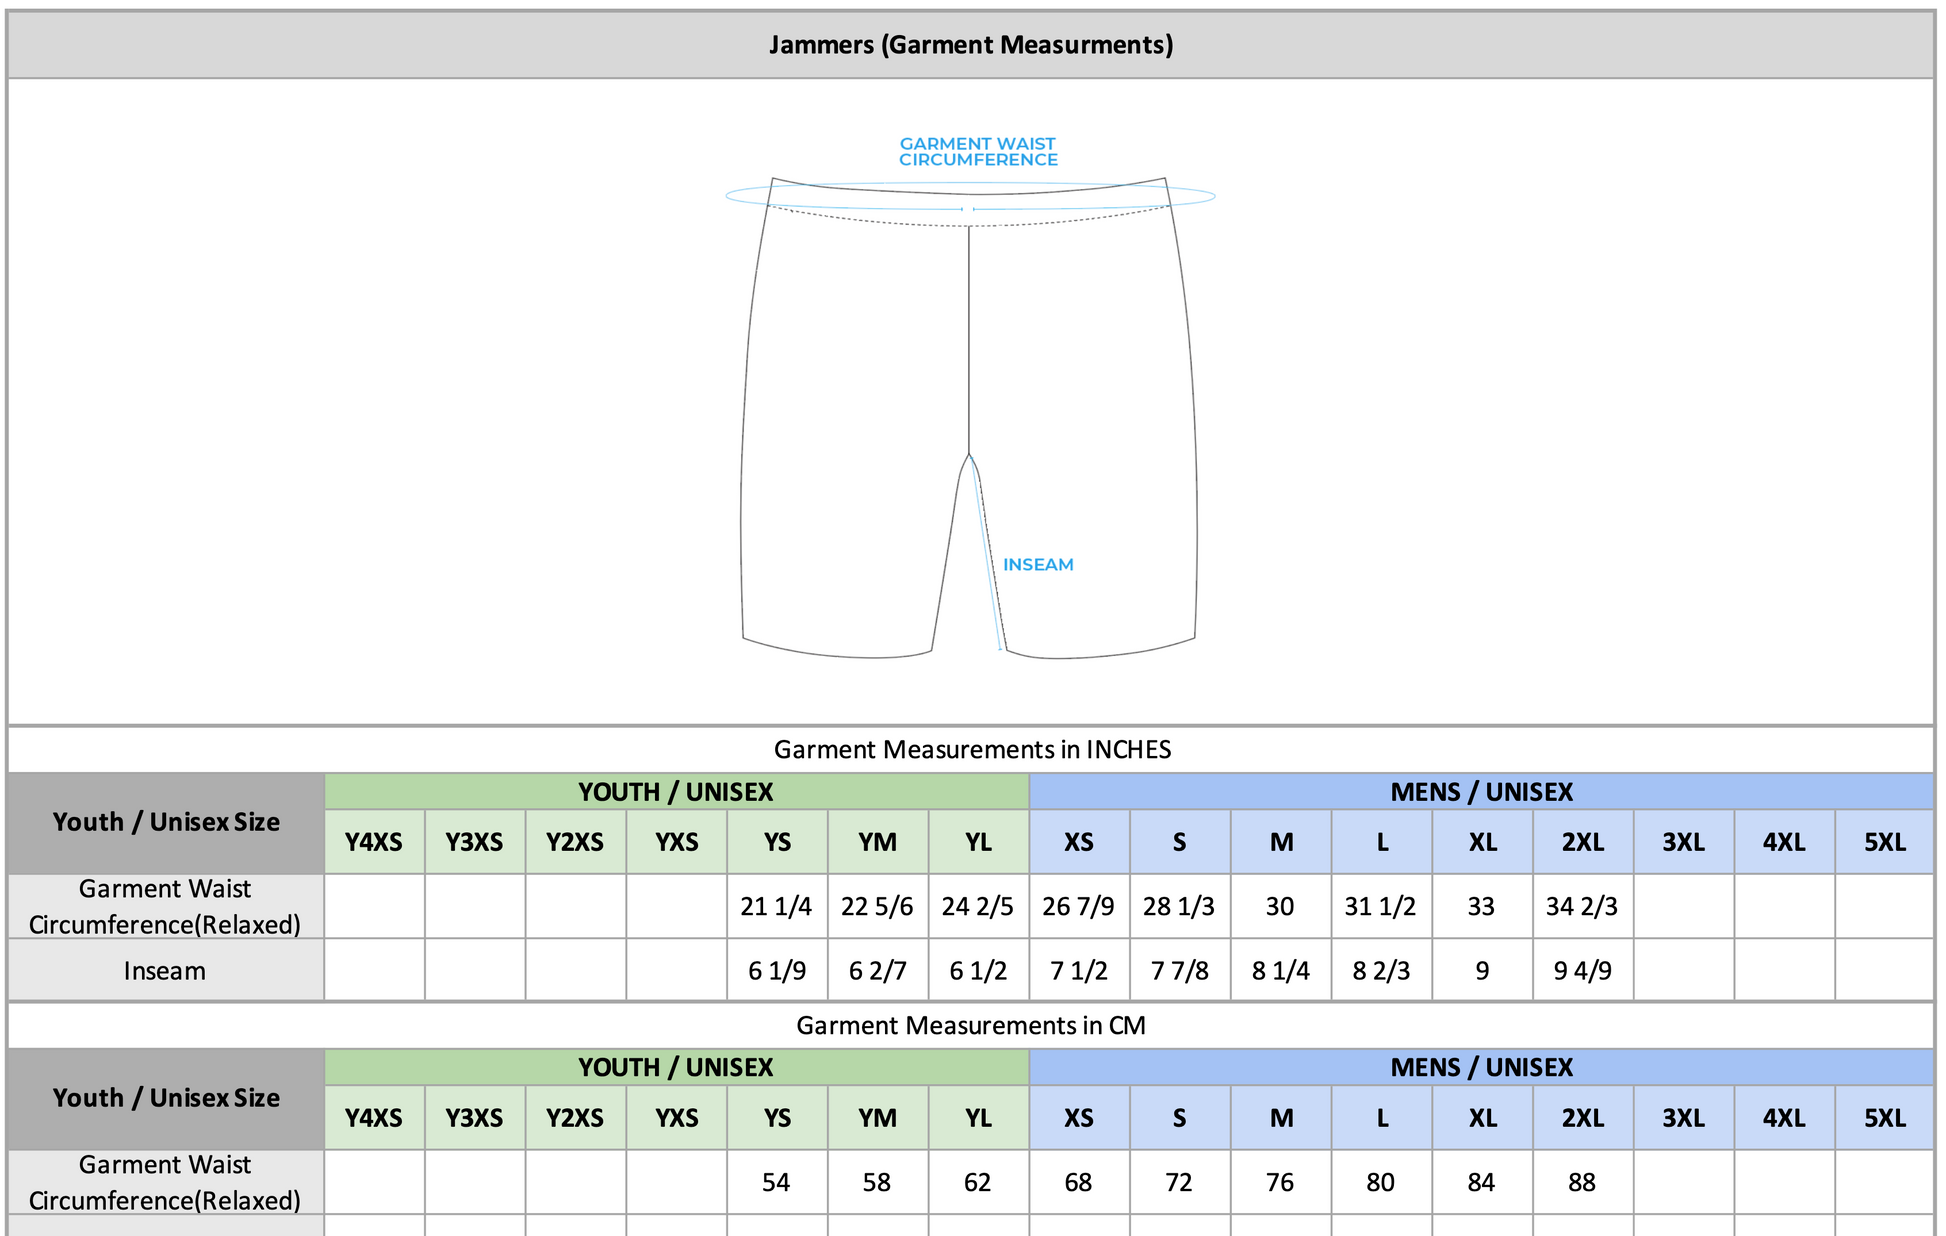
Task: Click Youth / Unisex Size label in inches table
Action: click(x=166, y=822)
